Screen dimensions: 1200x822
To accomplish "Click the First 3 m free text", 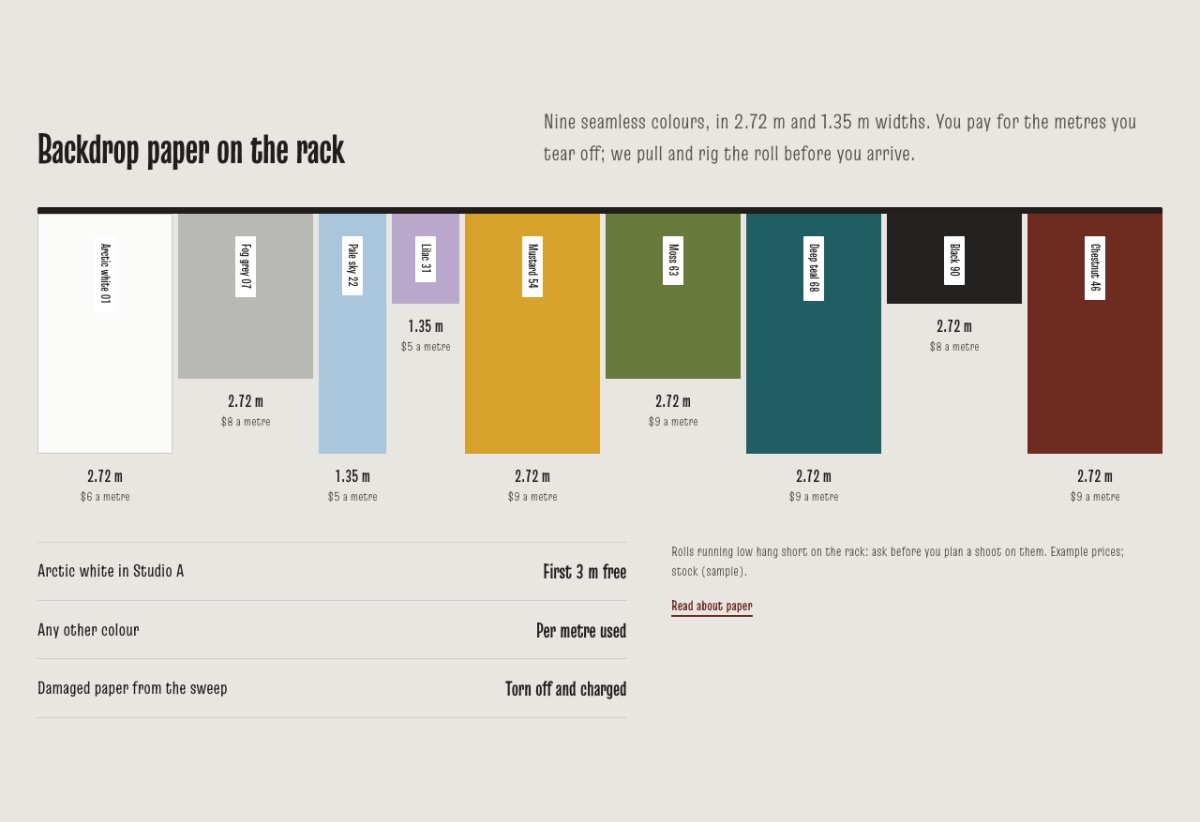I will (585, 572).
